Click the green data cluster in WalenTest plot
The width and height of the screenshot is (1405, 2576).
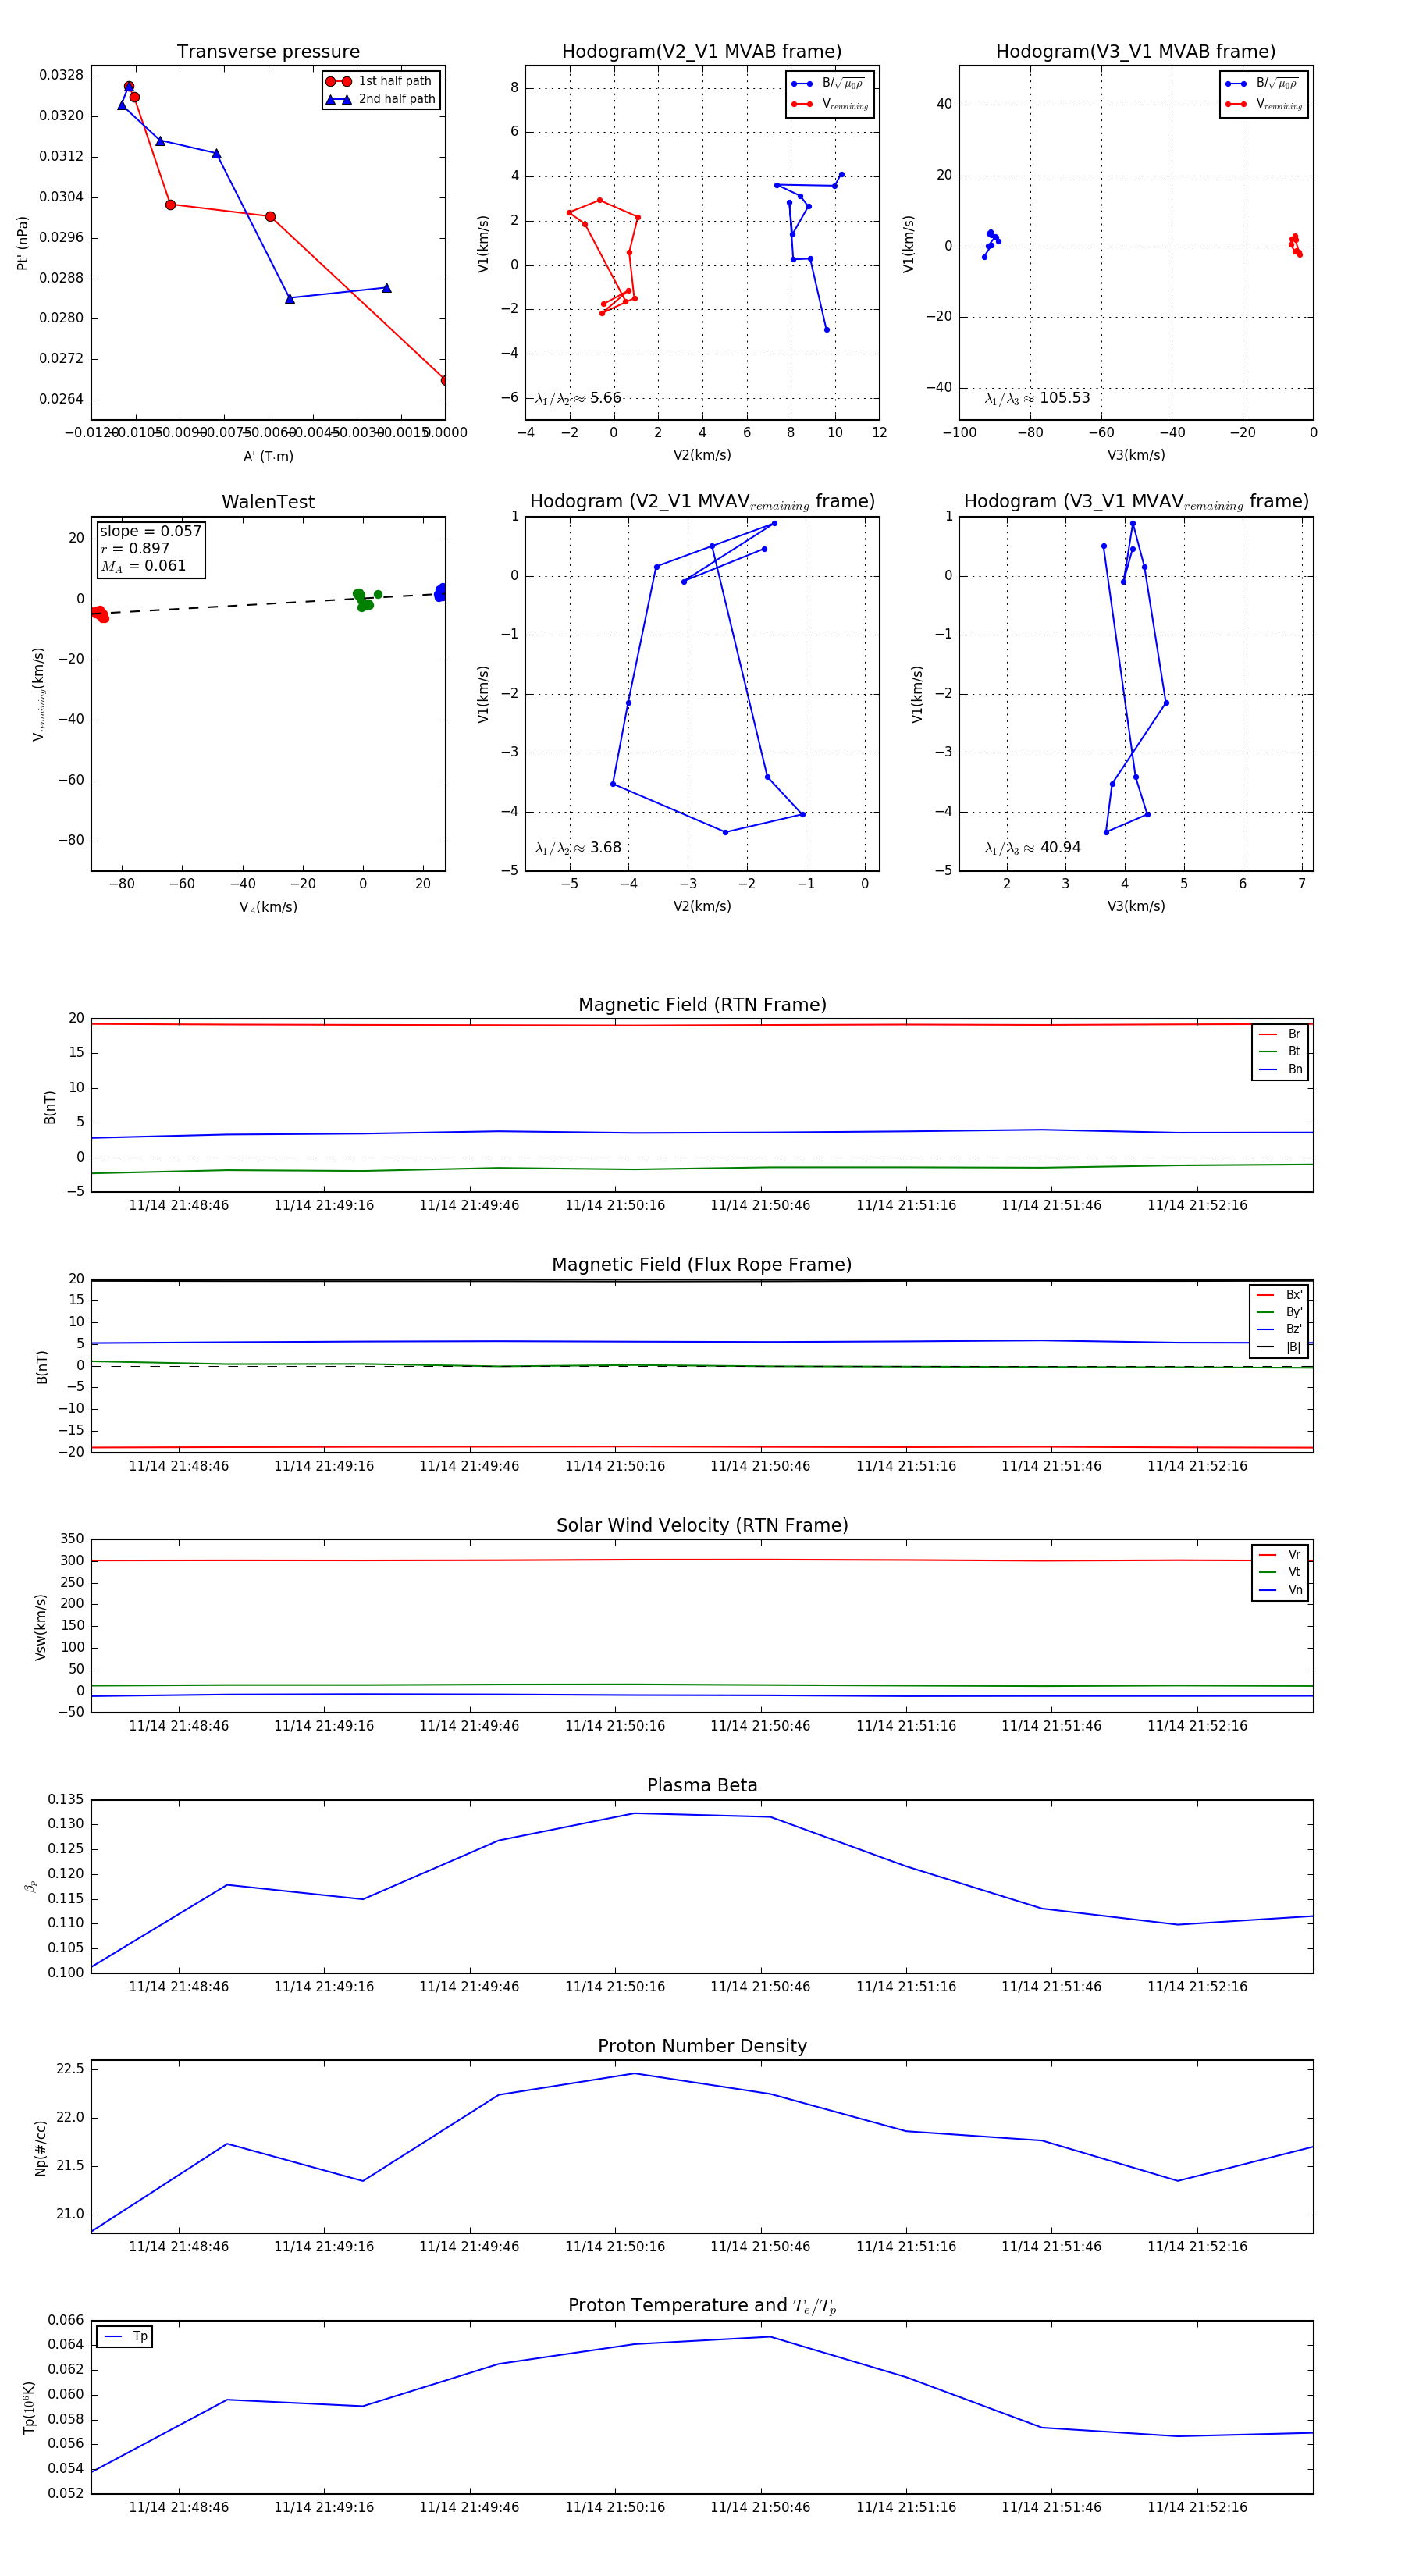tap(363, 600)
